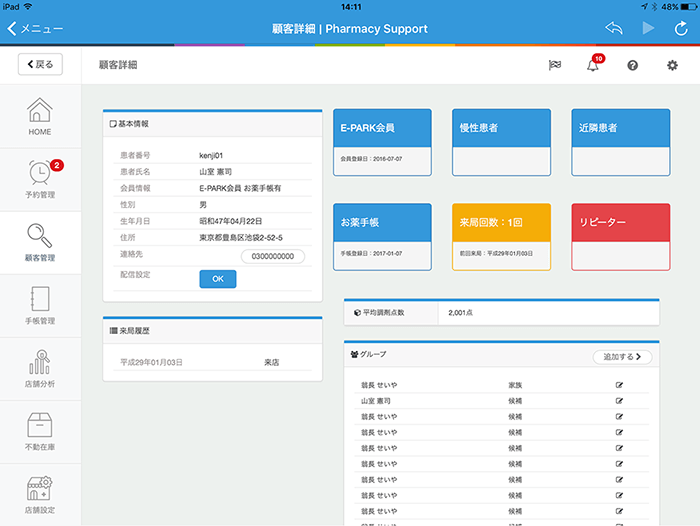Open notifications bell with 10 badge
Viewport: 700px width, 526px height.
593,65
